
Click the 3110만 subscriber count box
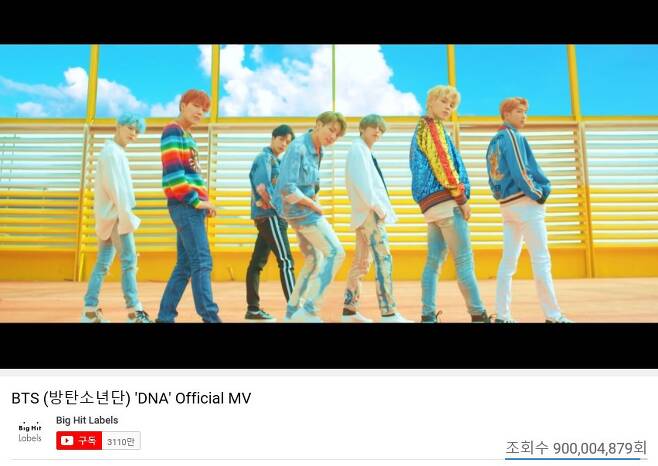pos(121,441)
